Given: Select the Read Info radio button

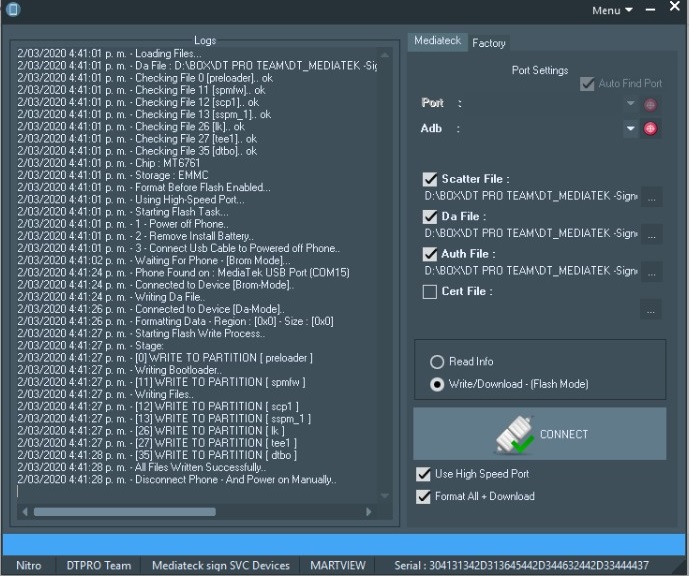Looking at the screenshot, I should click(x=436, y=362).
